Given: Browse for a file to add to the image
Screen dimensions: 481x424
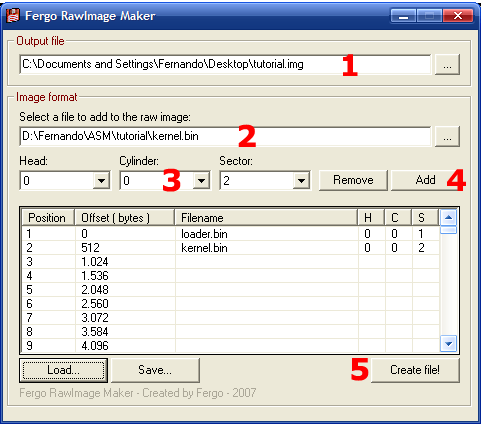Looking at the screenshot, I should click(447, 136).
